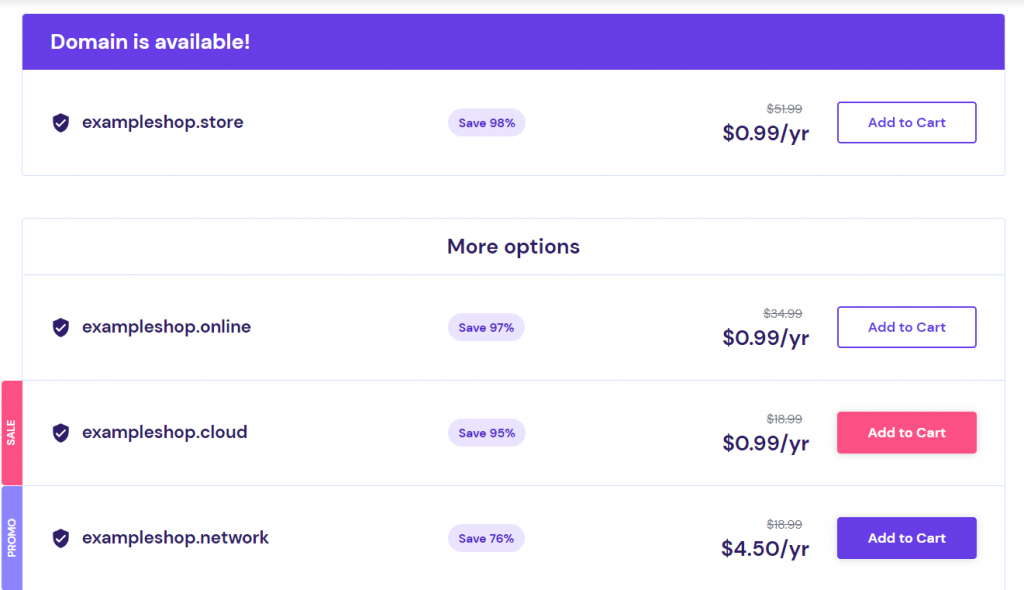Click shield icon beside exampleshop.network
The image size is (1024, 590).
[61, 538]
